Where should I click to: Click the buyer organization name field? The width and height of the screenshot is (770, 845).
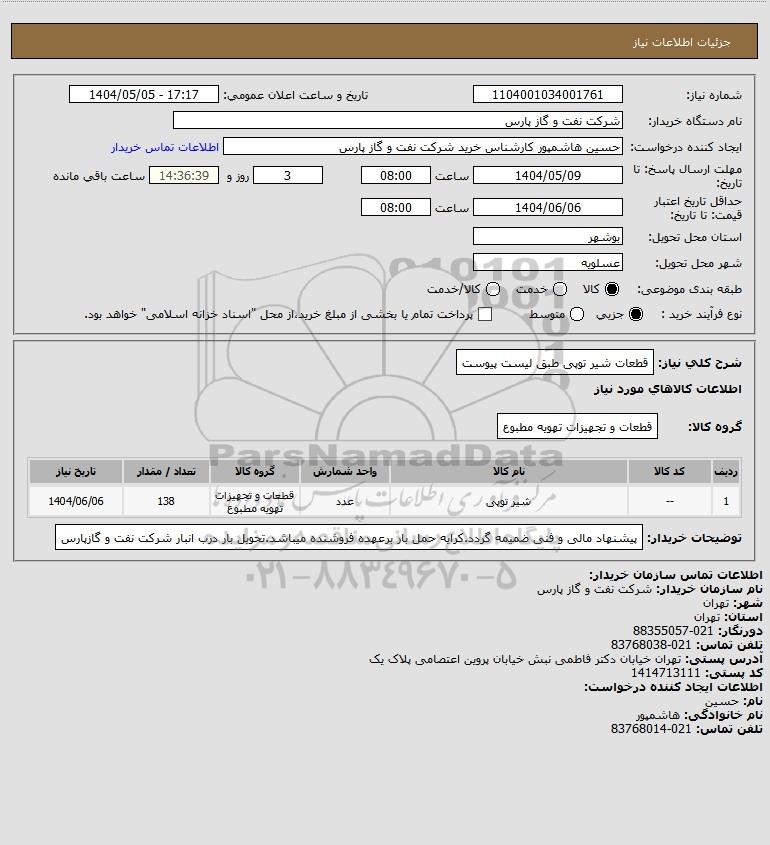click(x=398, y=121)
